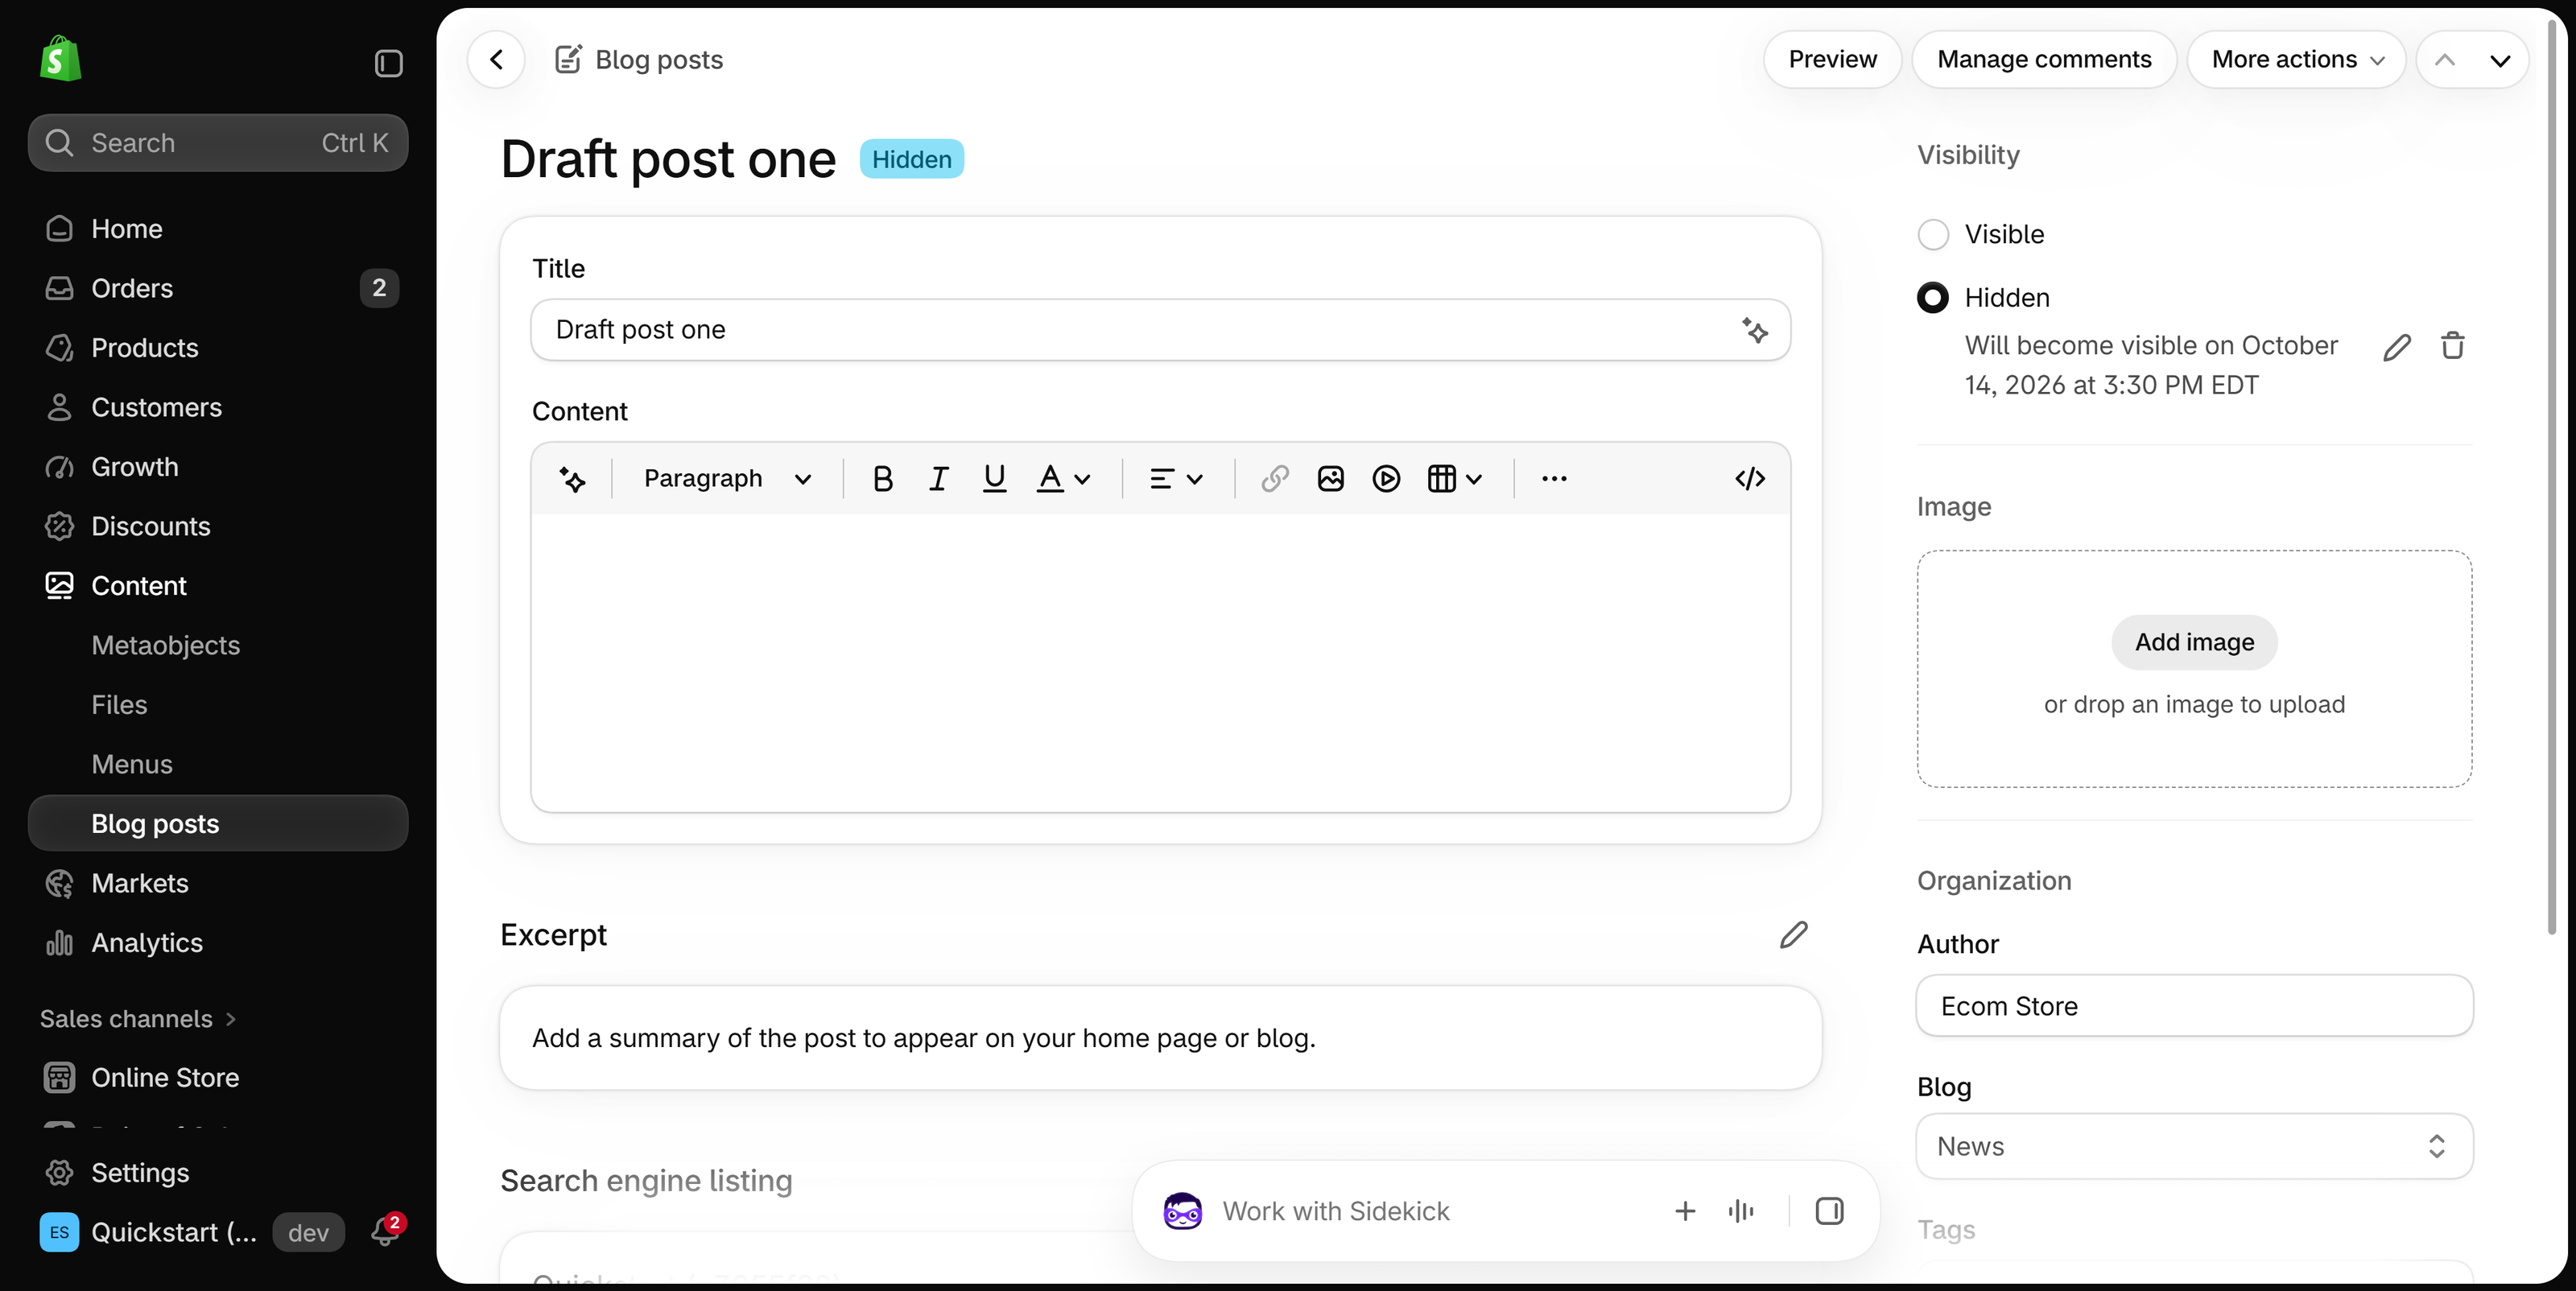Open the text alignment dropdown
The width and height of the screenshot is (2576, 1291).
point(1176,479)
